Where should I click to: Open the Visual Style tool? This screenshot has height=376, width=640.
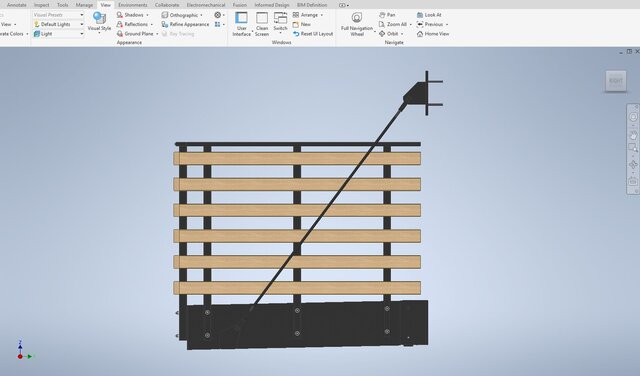click(x=99, y=22)
